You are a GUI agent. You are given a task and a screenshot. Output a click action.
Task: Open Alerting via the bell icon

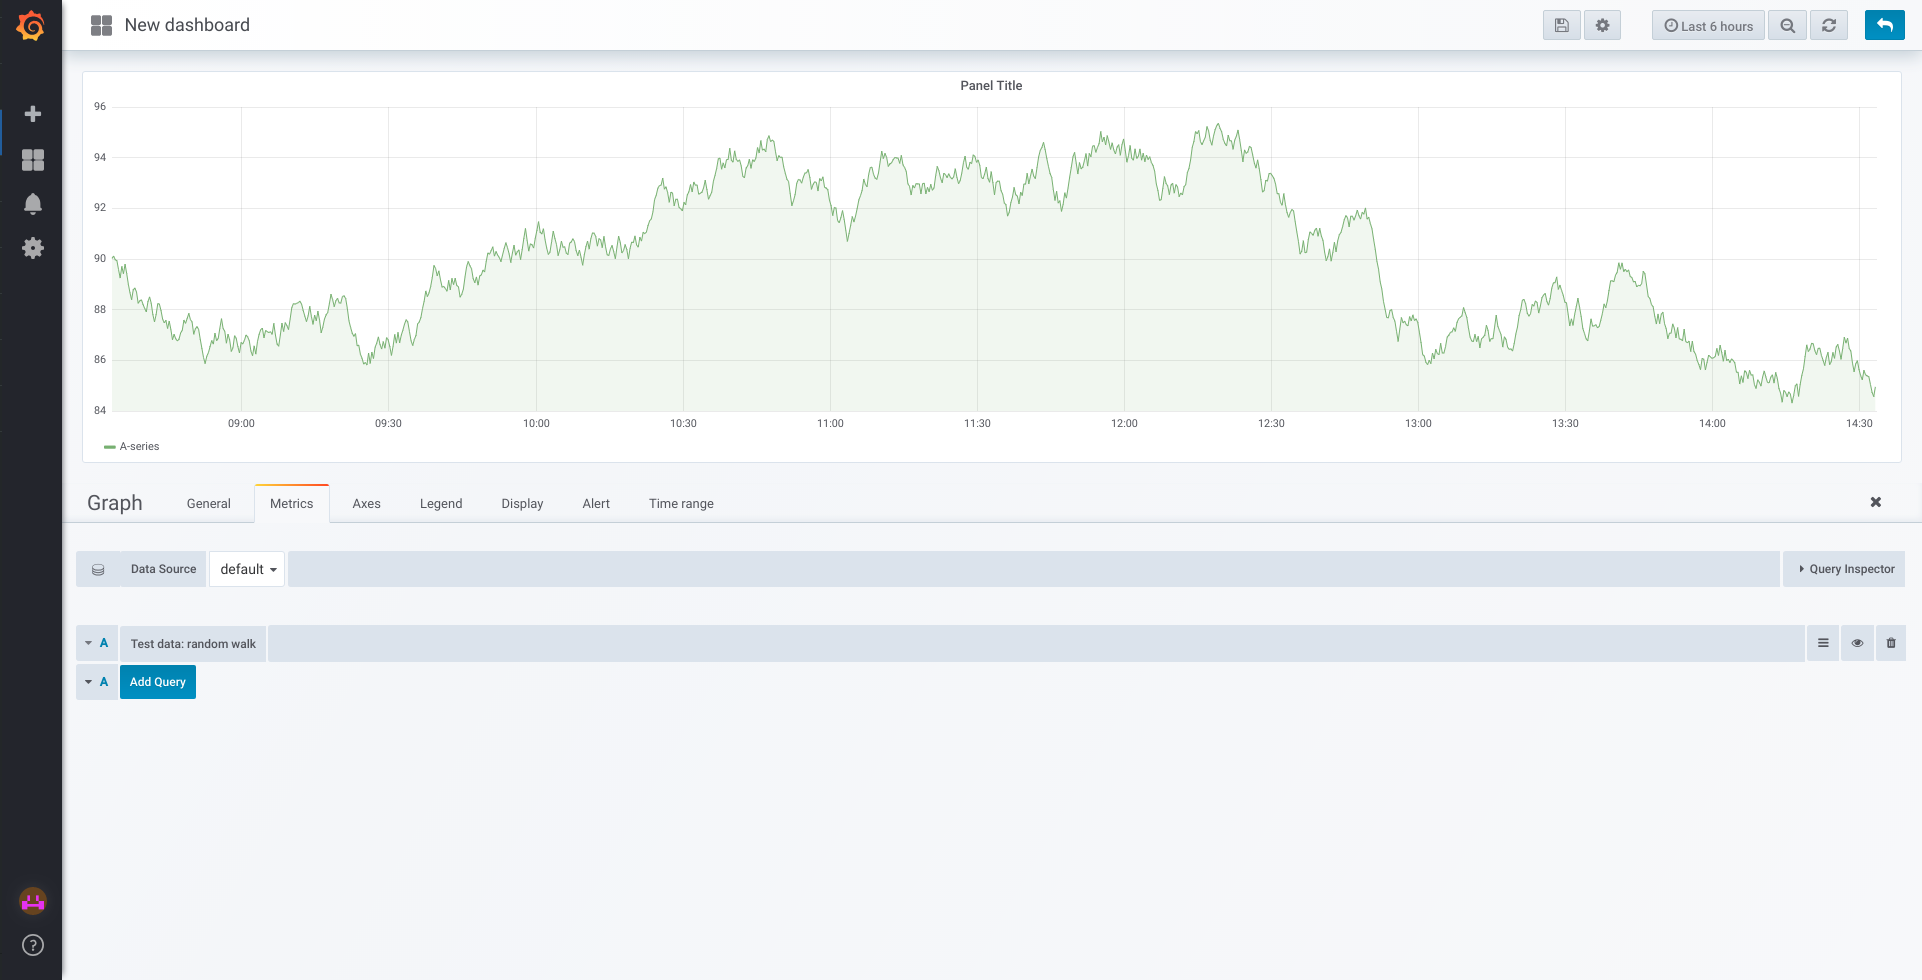(x=32, y=203)
